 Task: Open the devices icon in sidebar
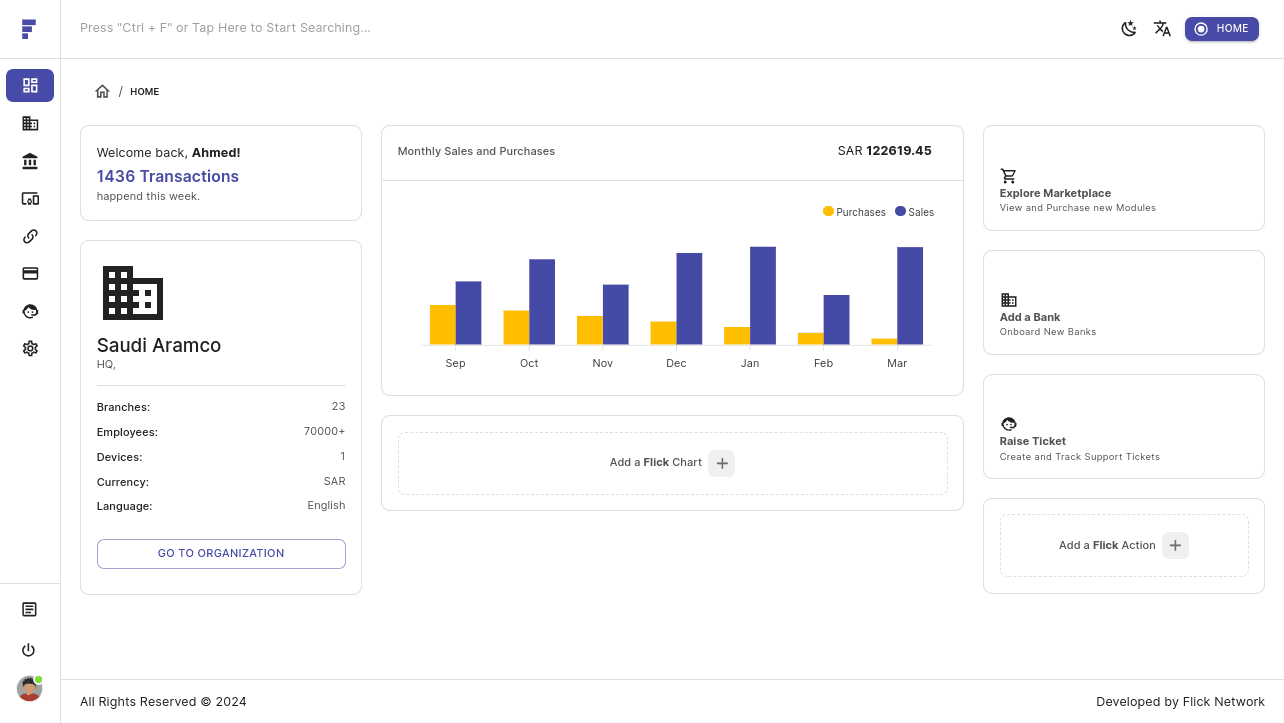point(30,199)
